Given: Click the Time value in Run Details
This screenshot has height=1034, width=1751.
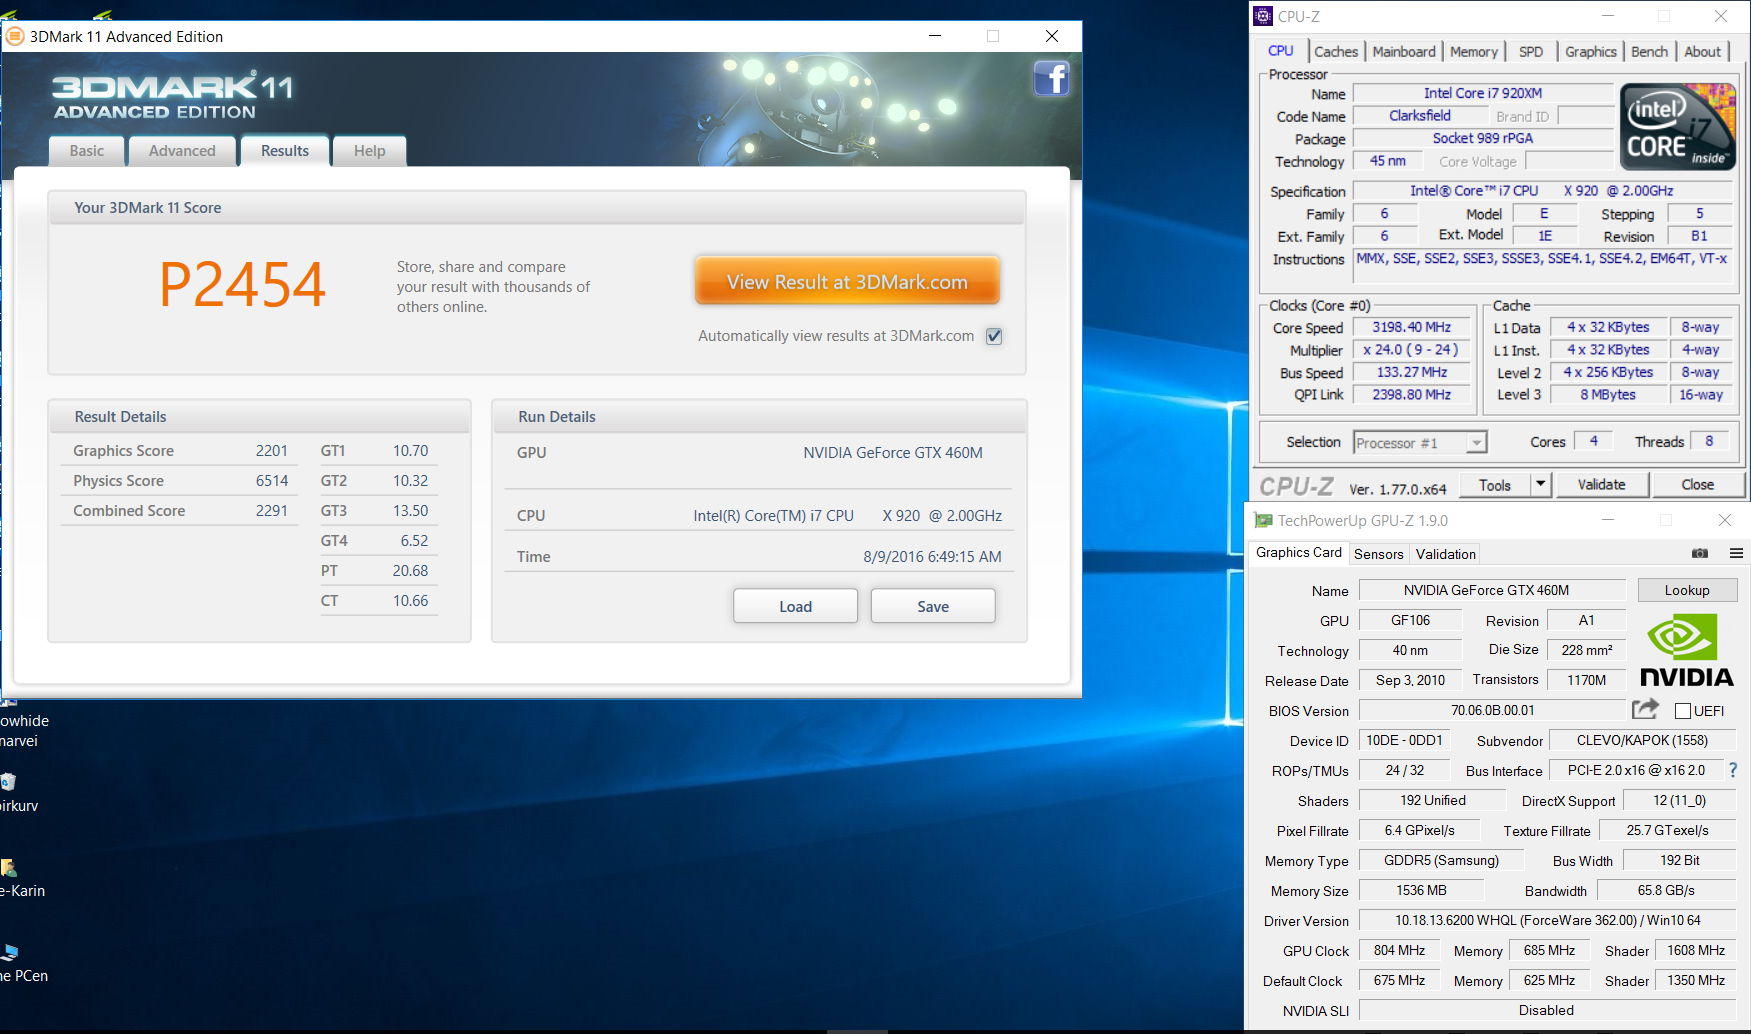Looking at the screenshot, I should (932, 557).
